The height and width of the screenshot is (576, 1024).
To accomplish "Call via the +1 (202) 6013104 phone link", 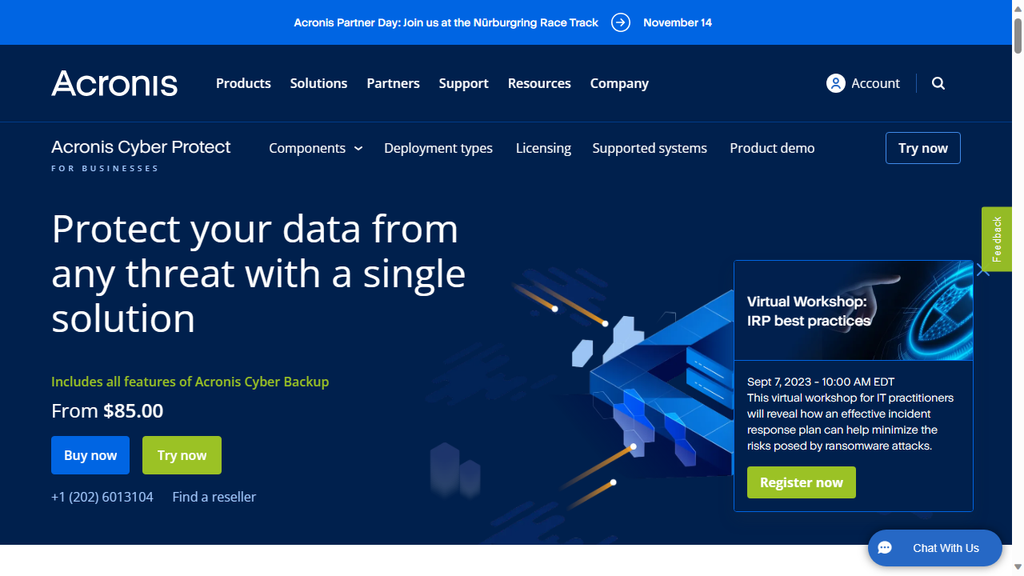I will 101,497.
